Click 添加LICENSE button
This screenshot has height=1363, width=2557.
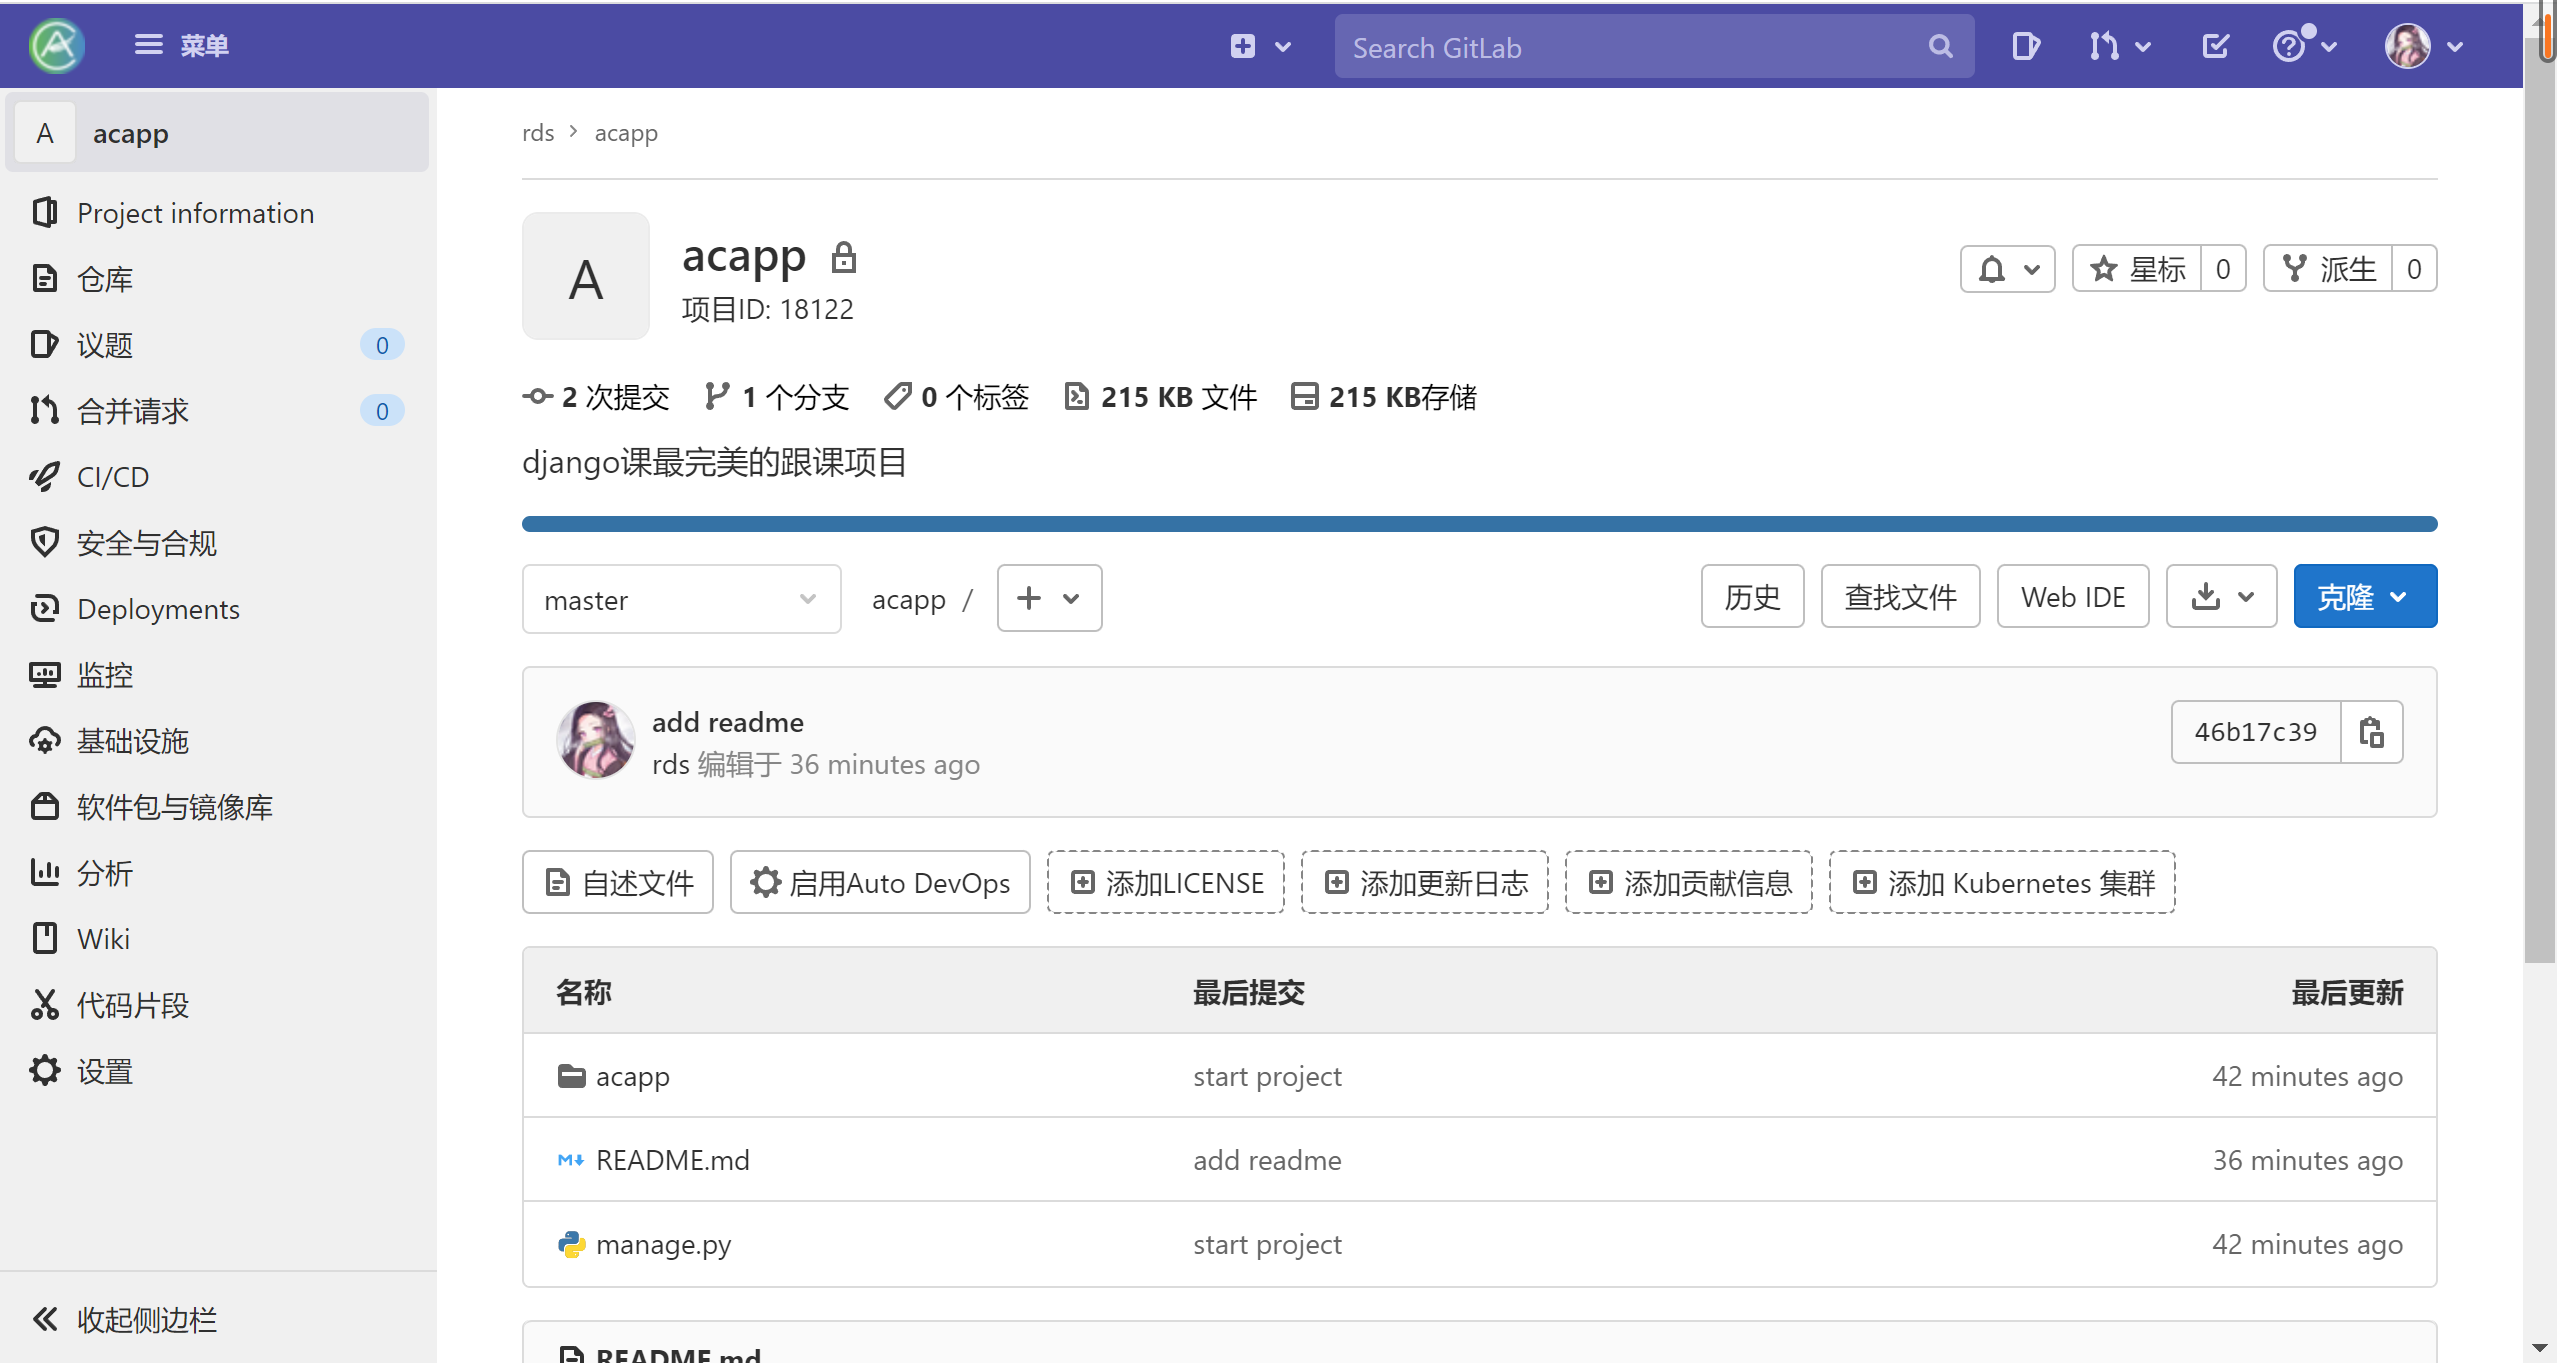tap(1166, 882)
